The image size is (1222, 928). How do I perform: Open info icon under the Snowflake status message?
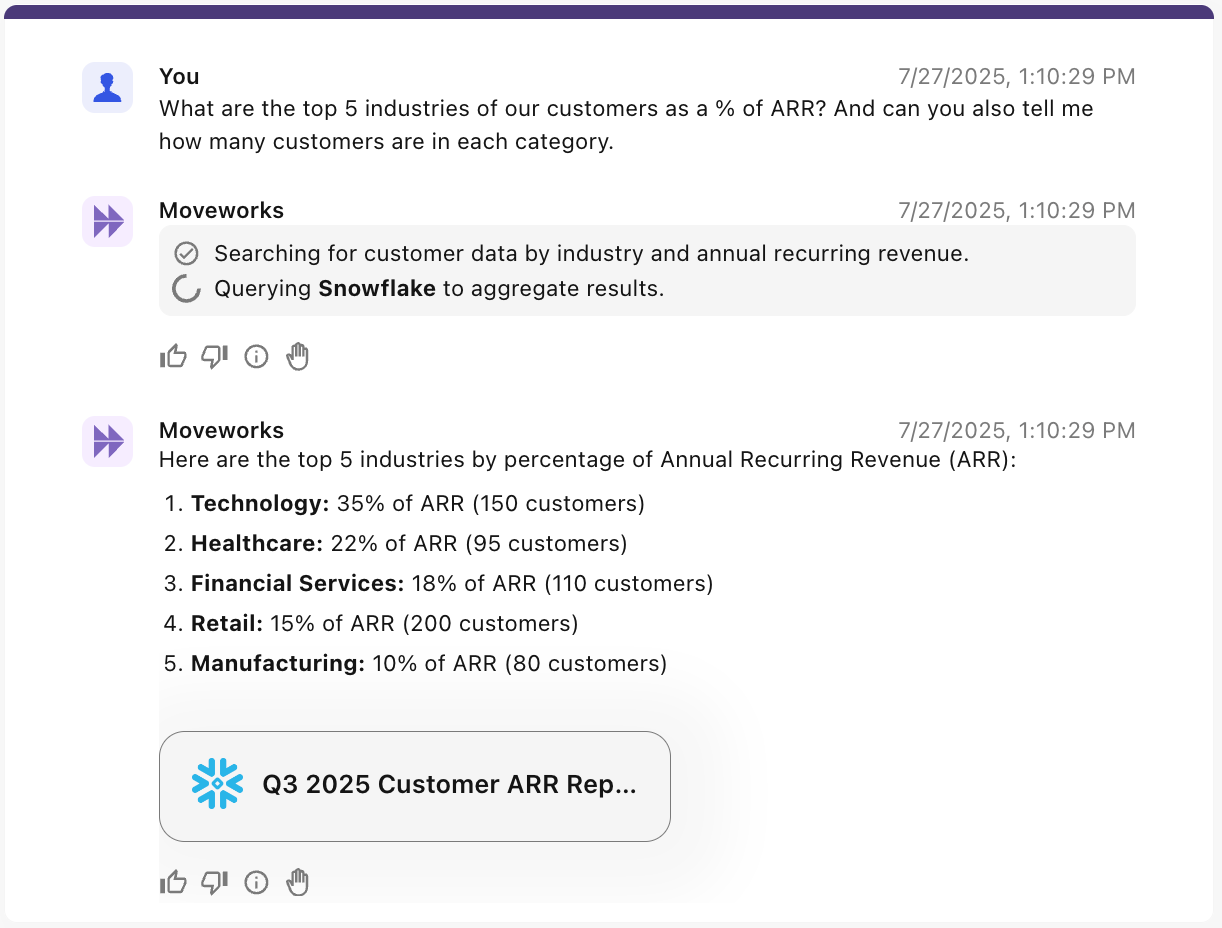pyautogui.click(x=257, y=357)
